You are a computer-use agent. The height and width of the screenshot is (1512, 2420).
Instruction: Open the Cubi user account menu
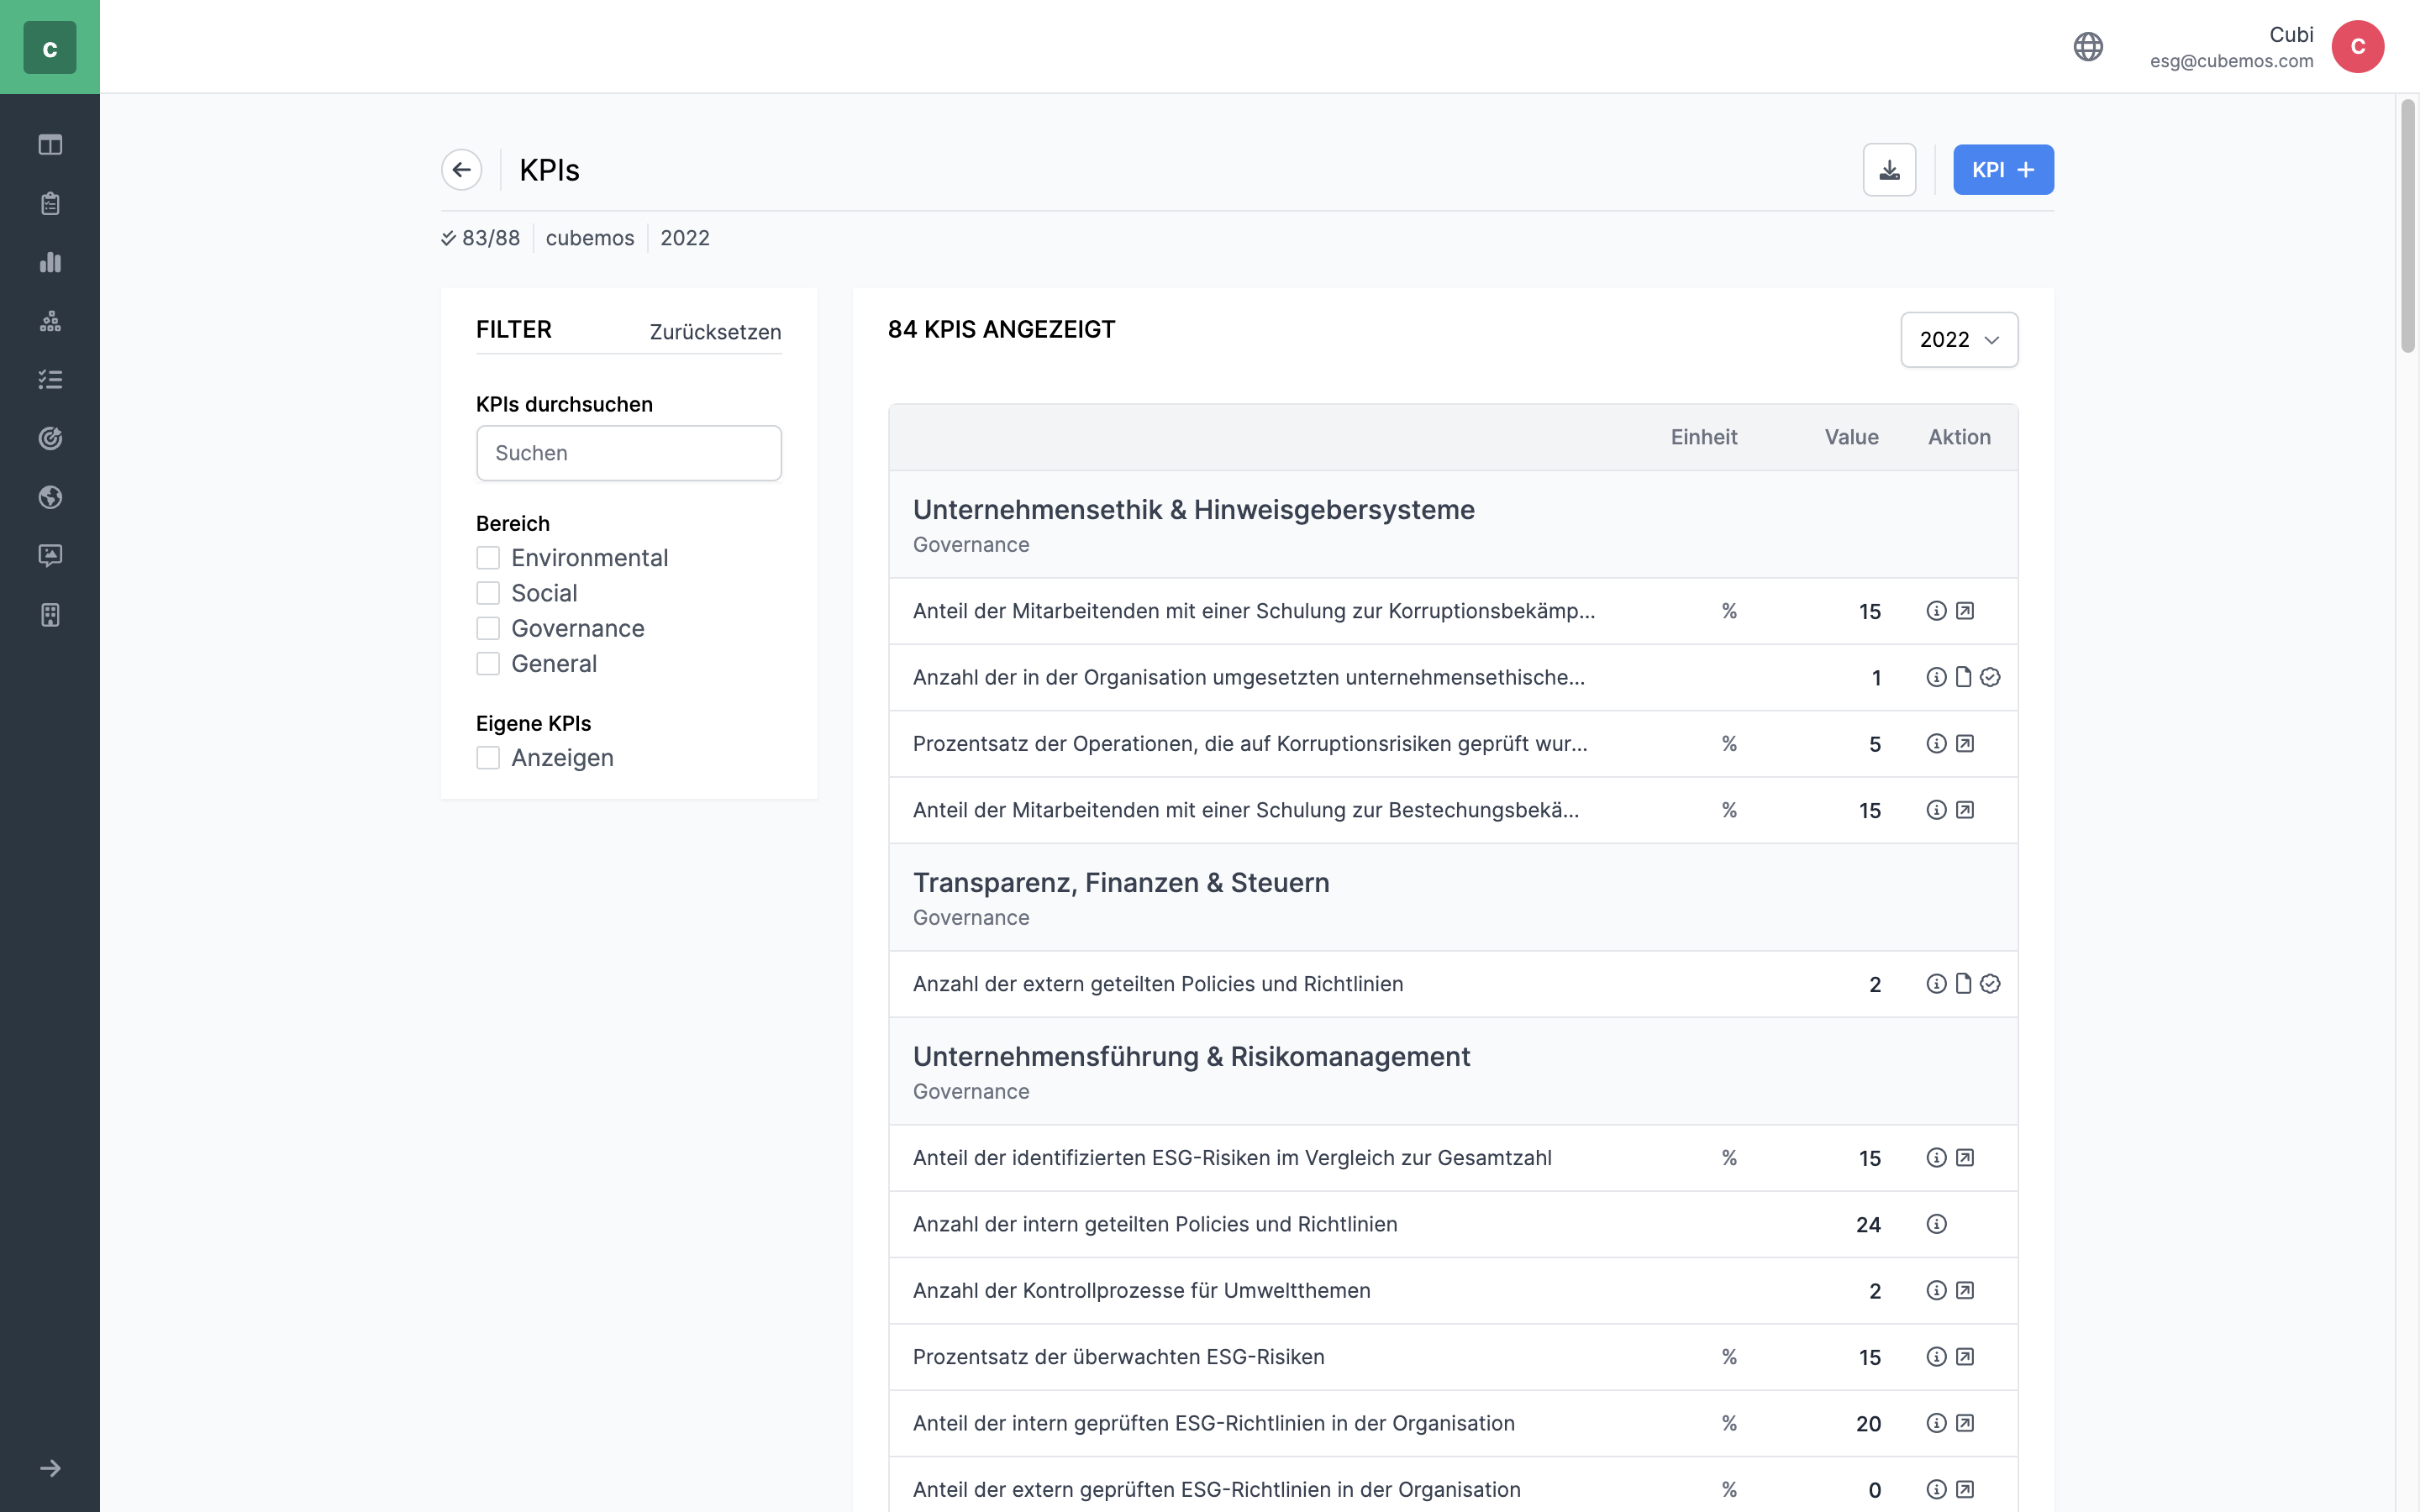[x=2357, y=47]
